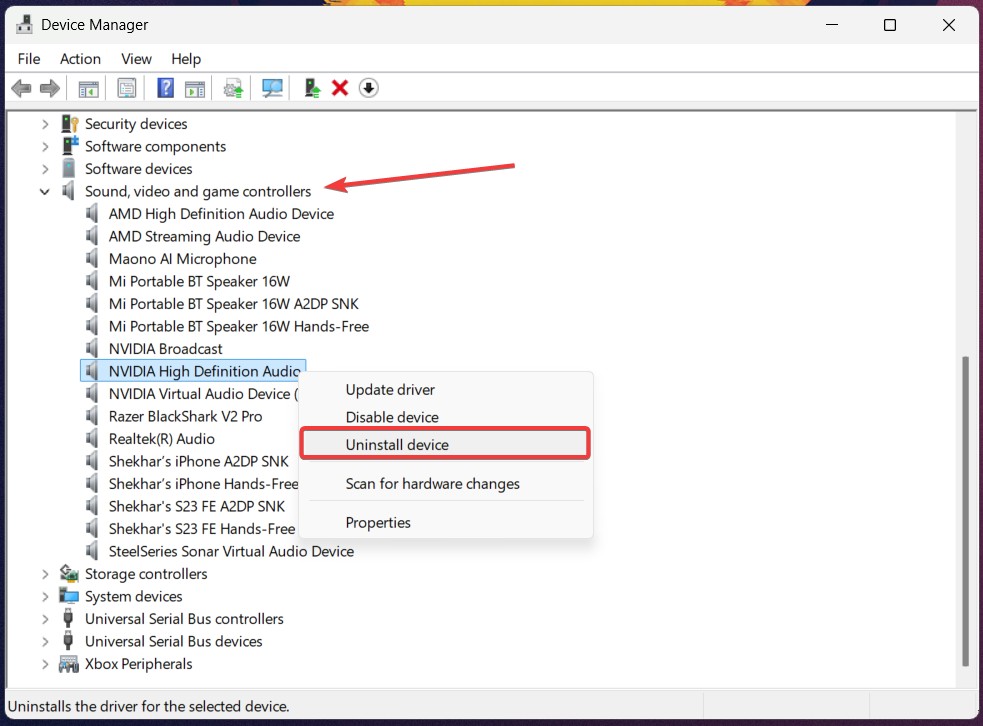The width and height of the screenshot is (983, 726).
Task: Select AMD High Definition Audio Device
Action: (221, 214)
